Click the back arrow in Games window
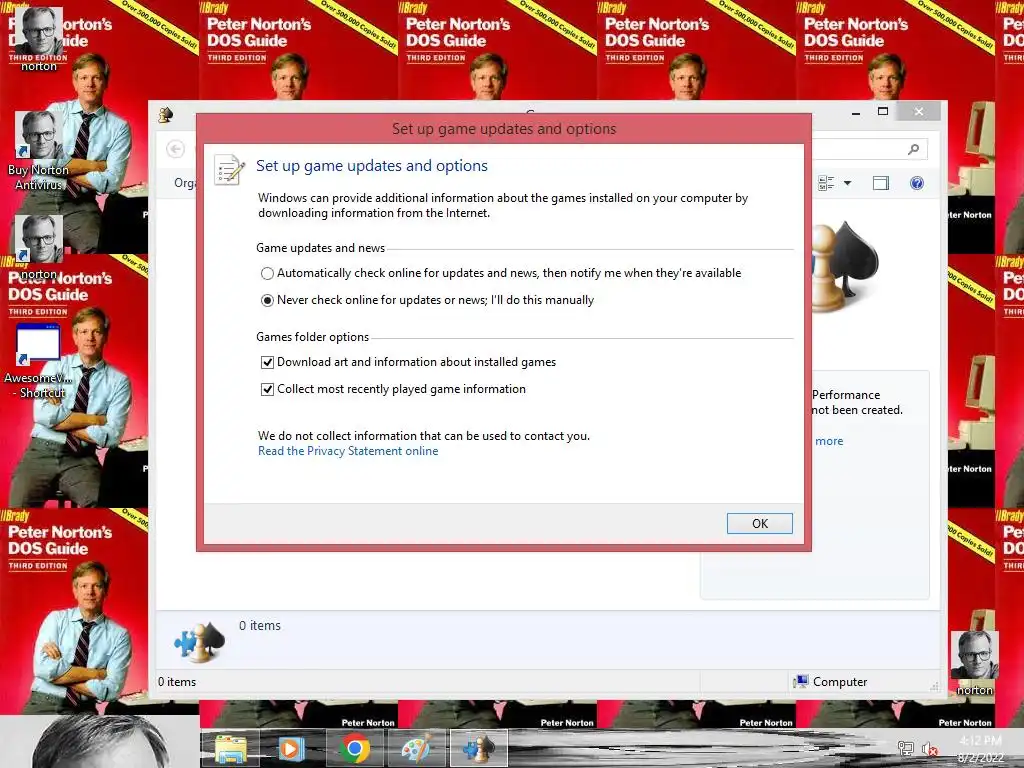Viewport: 1024px width, 768px height. pos(175,150)
